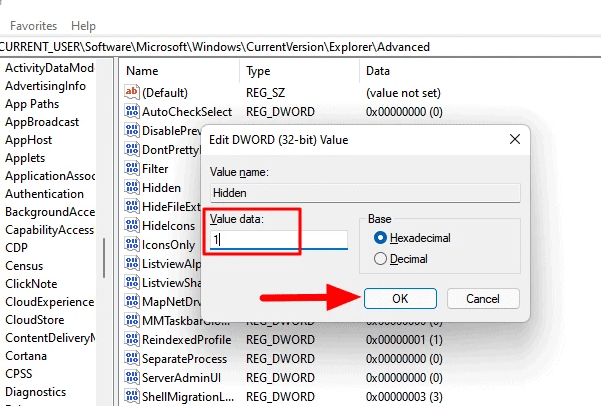Image resolution: width=601 pixels, height=406 pixels.
Task: Click the SeparateProcess value icon
Action: (x=131, y=359)
